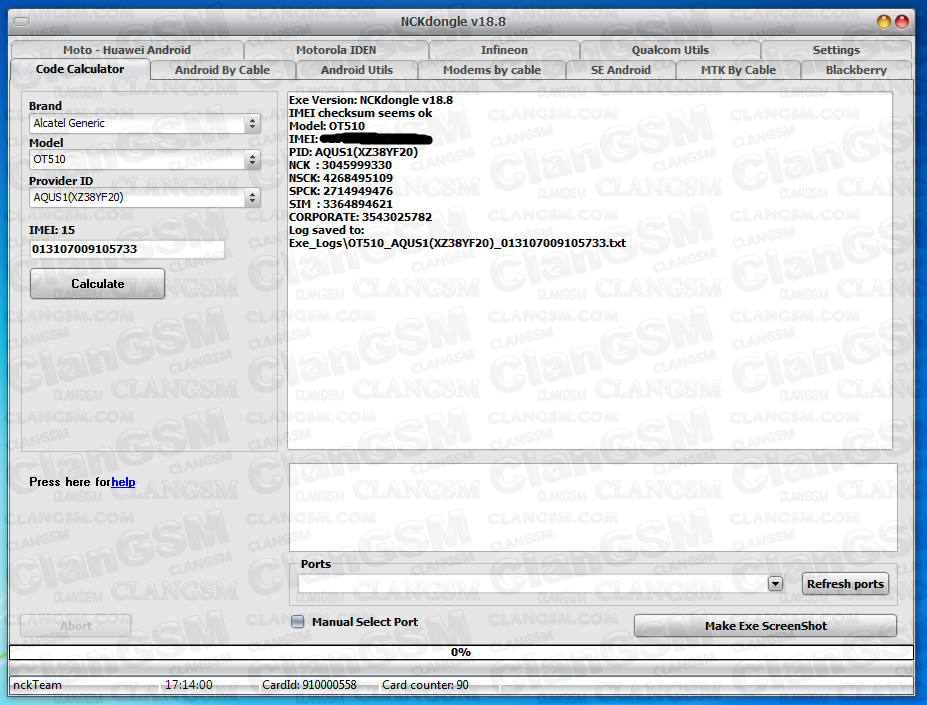Click the title bar pill icon
The width and height of the screenshot is (927, 705).
pyautogui.click(x=22, y=22)
